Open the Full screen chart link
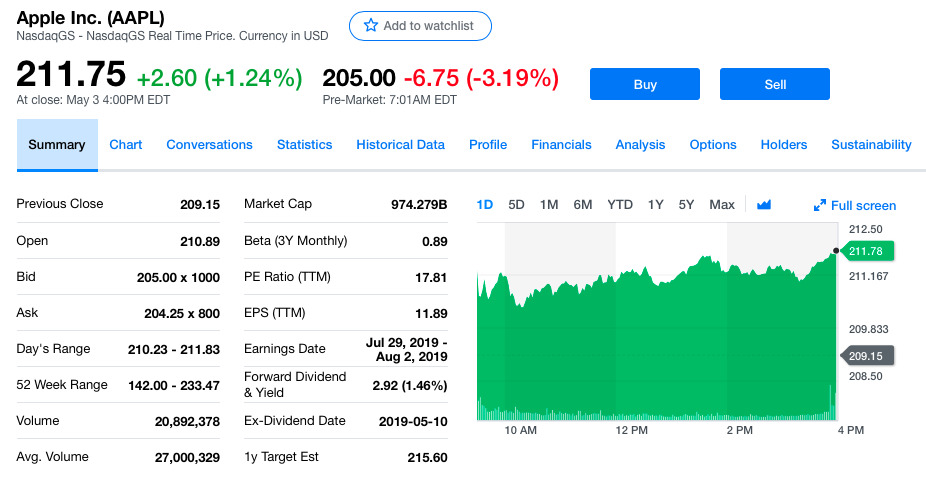926x477 pixels. (855, 205)
